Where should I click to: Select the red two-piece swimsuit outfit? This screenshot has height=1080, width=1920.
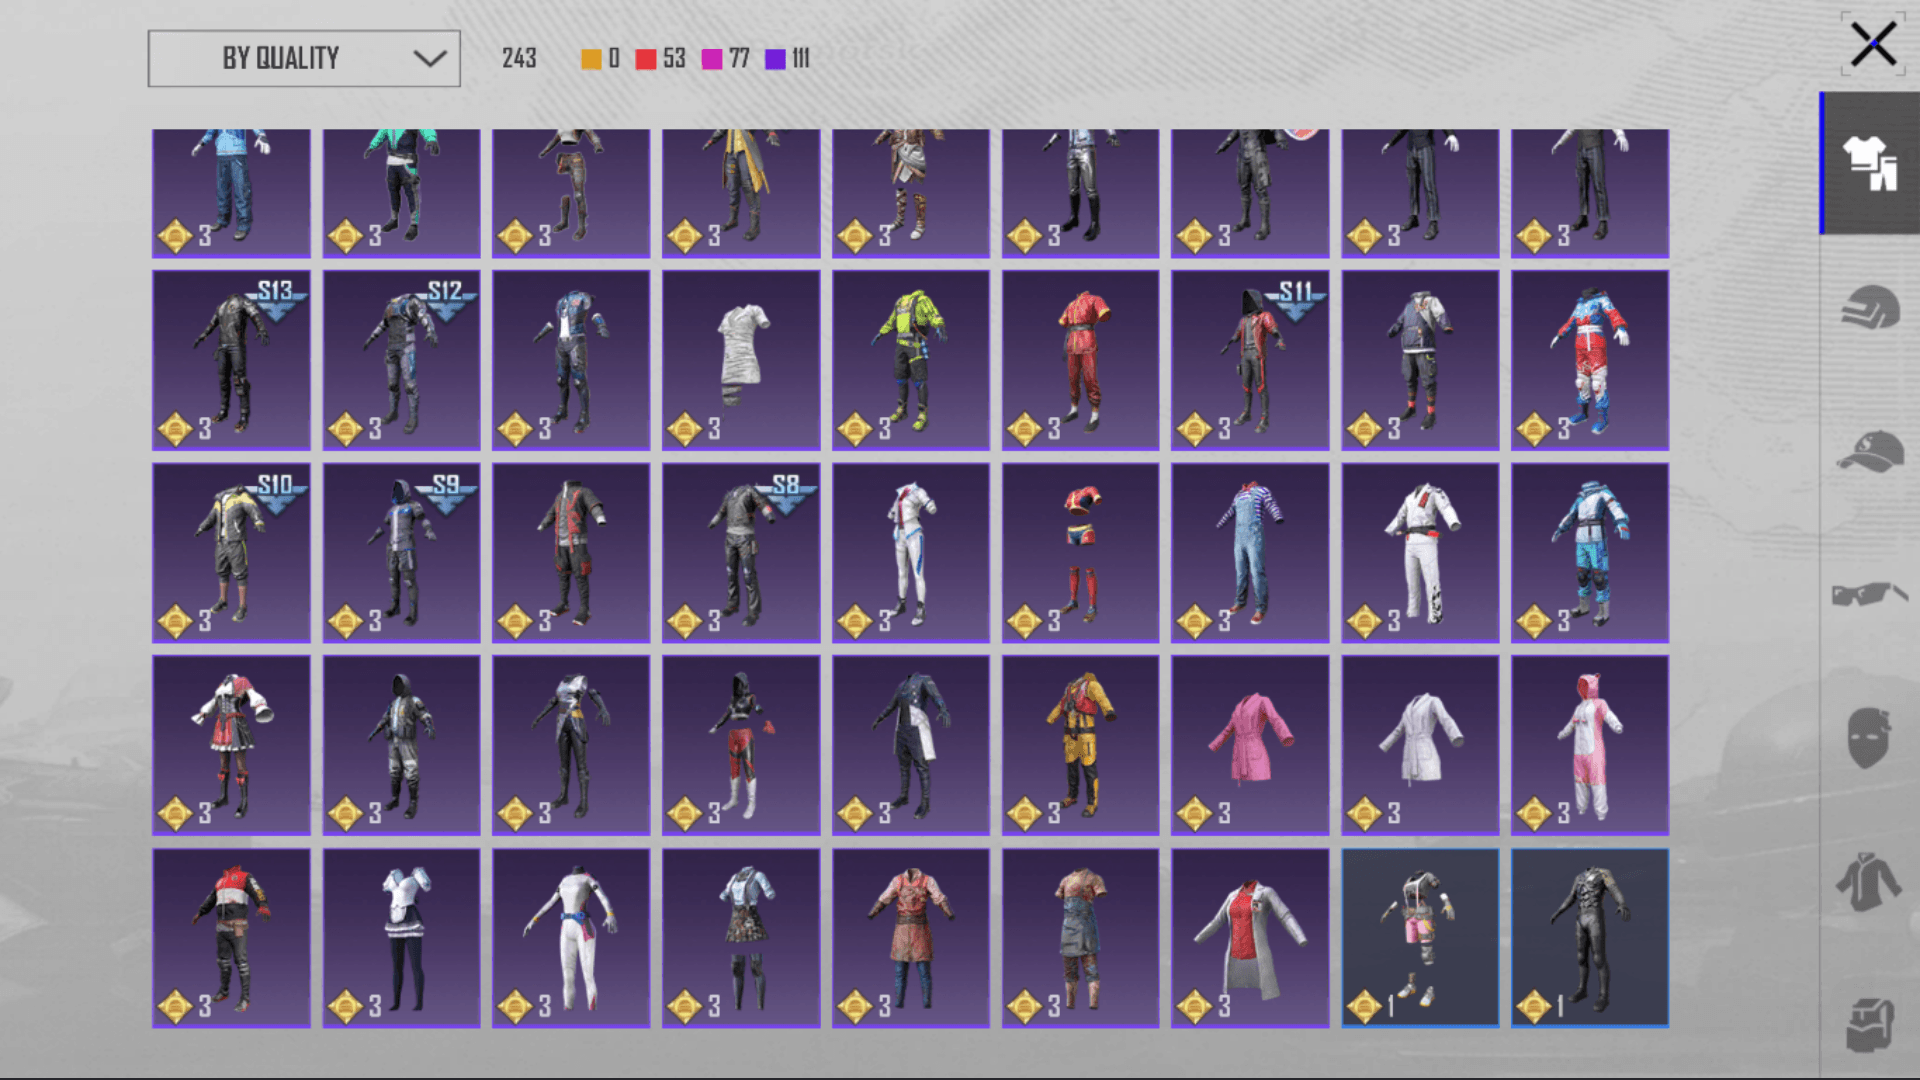point(1080,552)
